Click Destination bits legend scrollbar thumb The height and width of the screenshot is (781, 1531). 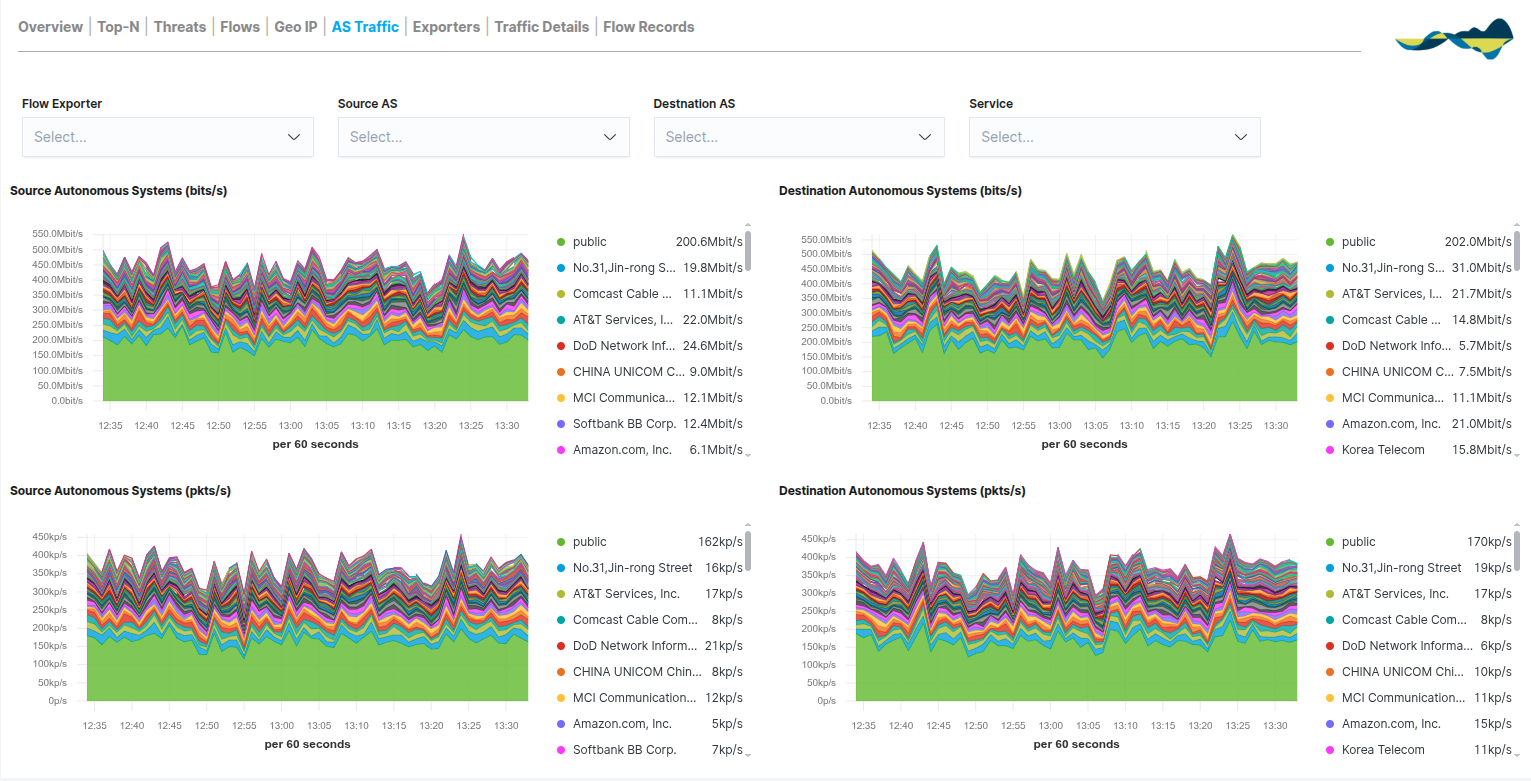pyautogui.click(x=1517, y=251)
